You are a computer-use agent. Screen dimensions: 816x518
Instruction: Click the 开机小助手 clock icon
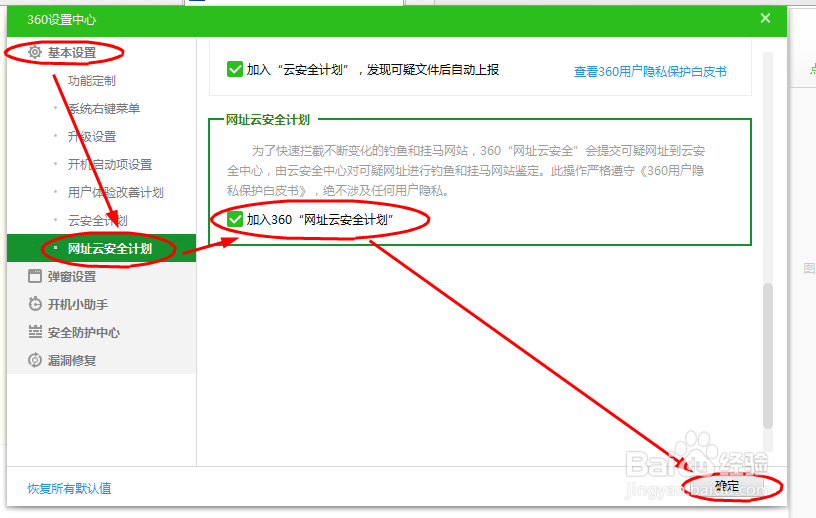pos(35,304)
